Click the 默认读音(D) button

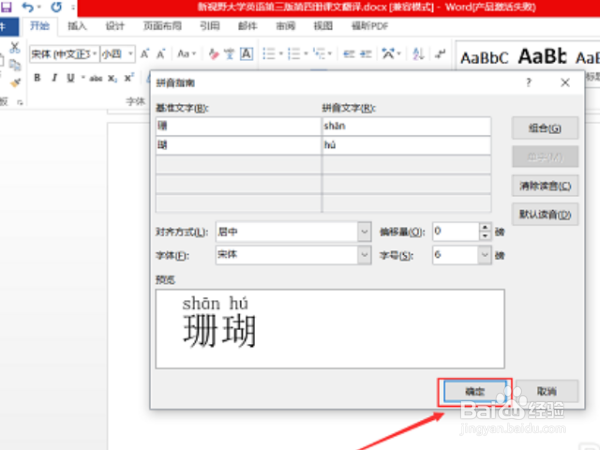(545, 215)
